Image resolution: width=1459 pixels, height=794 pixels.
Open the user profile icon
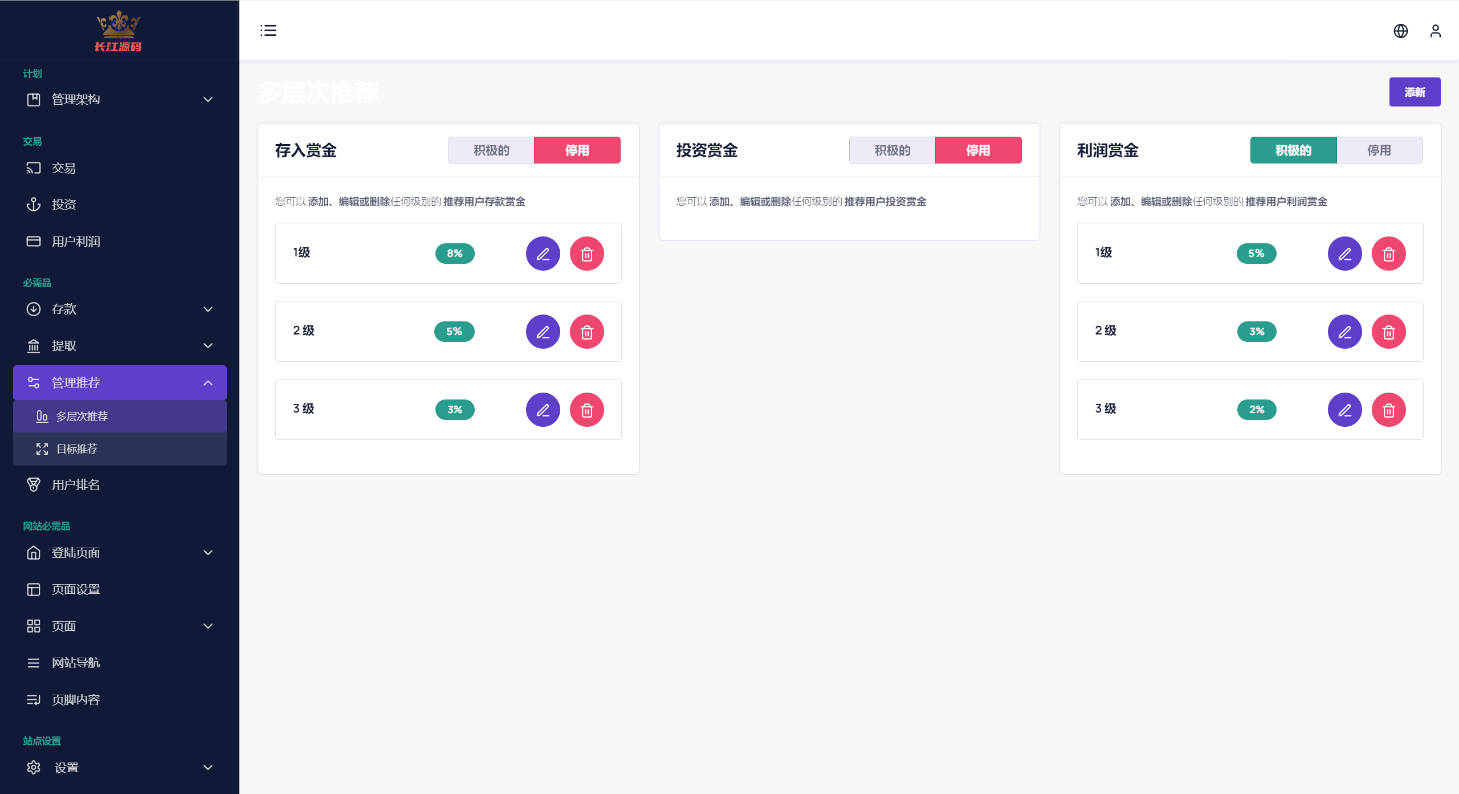pyautogui.click(x=1436, y=31)
